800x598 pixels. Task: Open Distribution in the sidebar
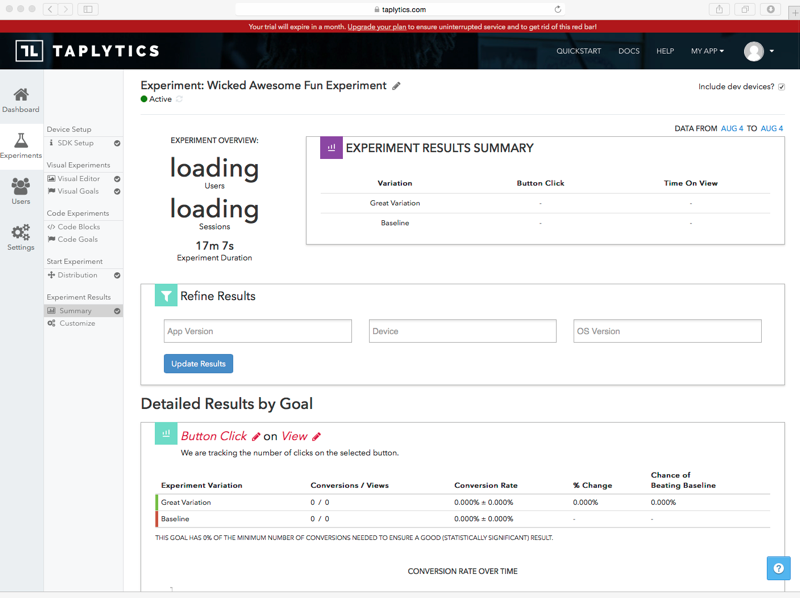[77, 275]
